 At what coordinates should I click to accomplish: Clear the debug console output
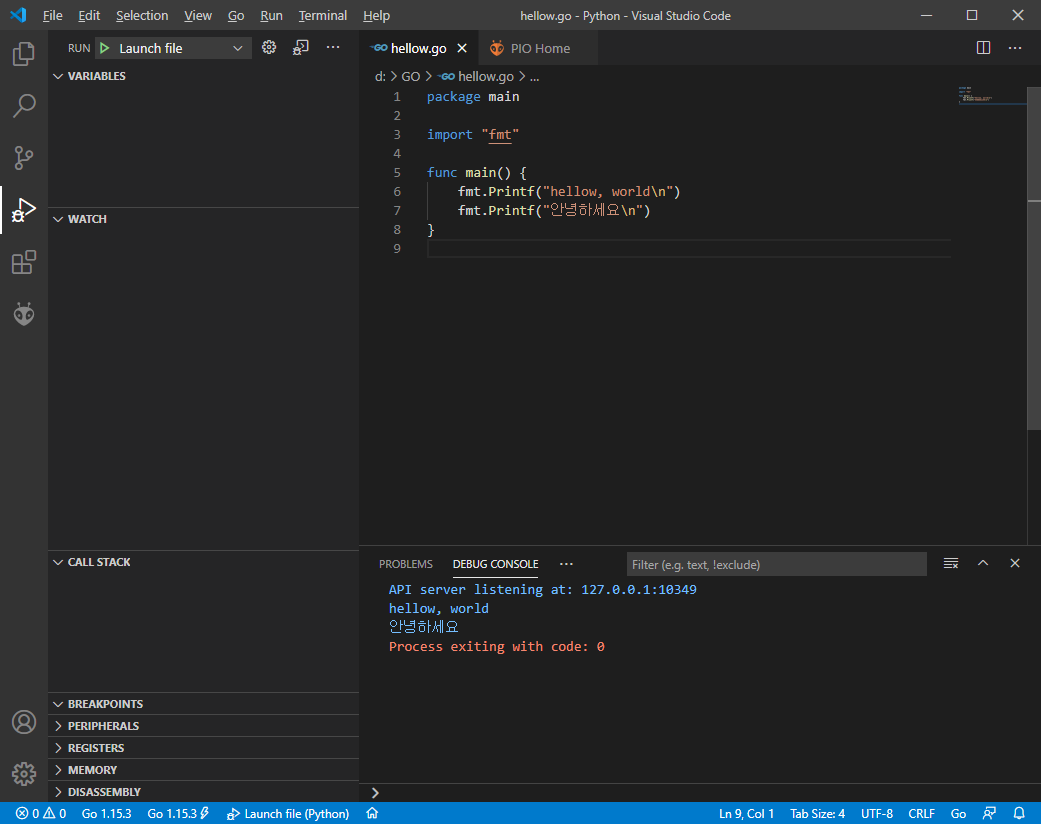coord(951,564)
